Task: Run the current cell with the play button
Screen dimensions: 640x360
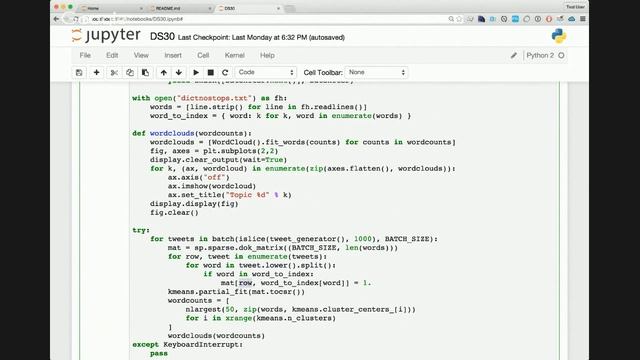Action: point(196,73)
